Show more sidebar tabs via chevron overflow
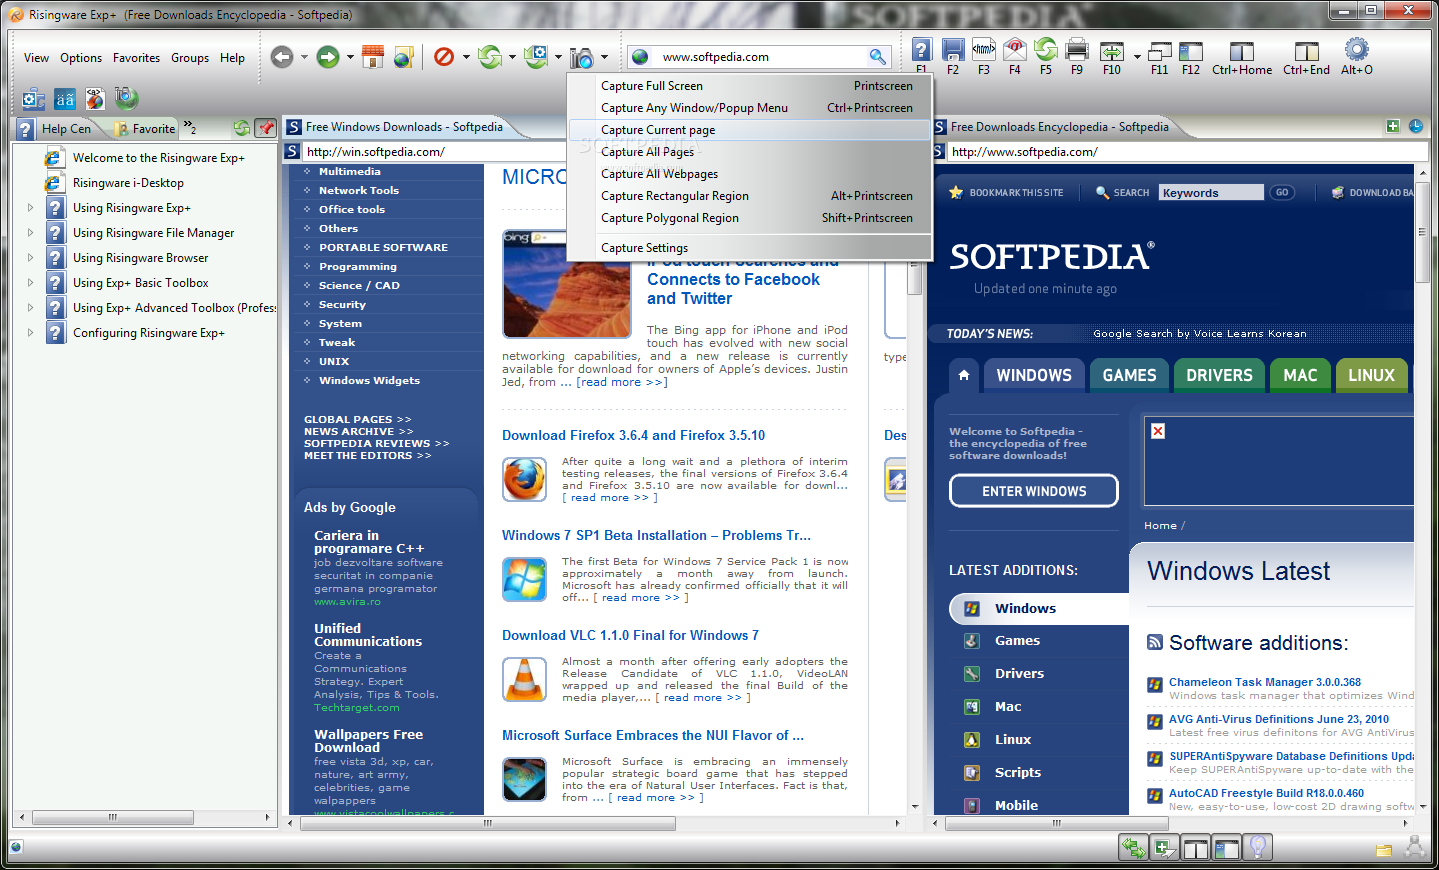 pos(190,128)
